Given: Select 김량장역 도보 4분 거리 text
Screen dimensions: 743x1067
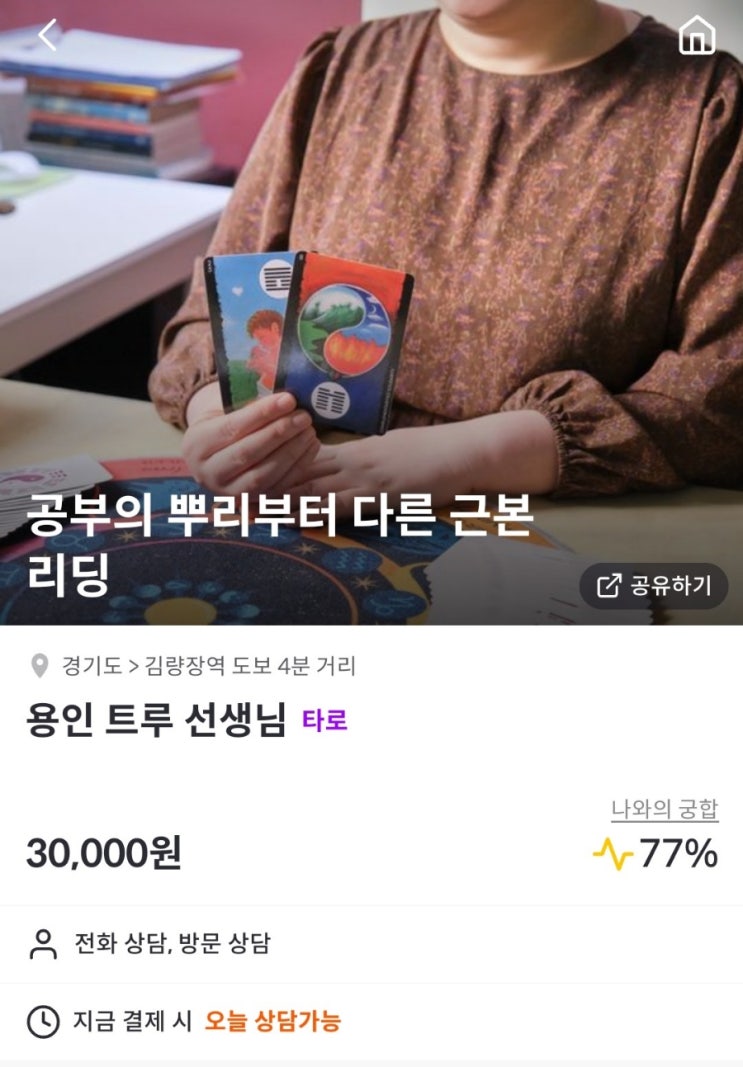Looking at the screenshot, I should [250, 666].
